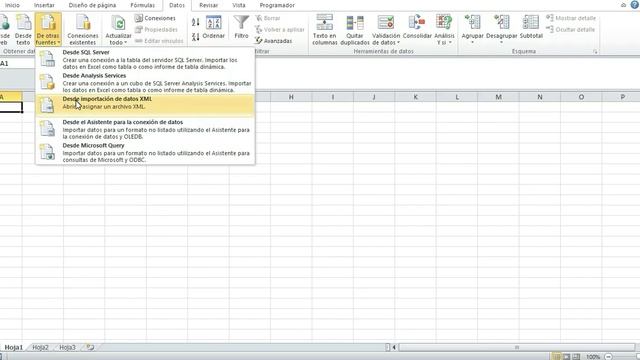
Task: Open the Fórmulas ribbon tab
Action: coord(142,5)
